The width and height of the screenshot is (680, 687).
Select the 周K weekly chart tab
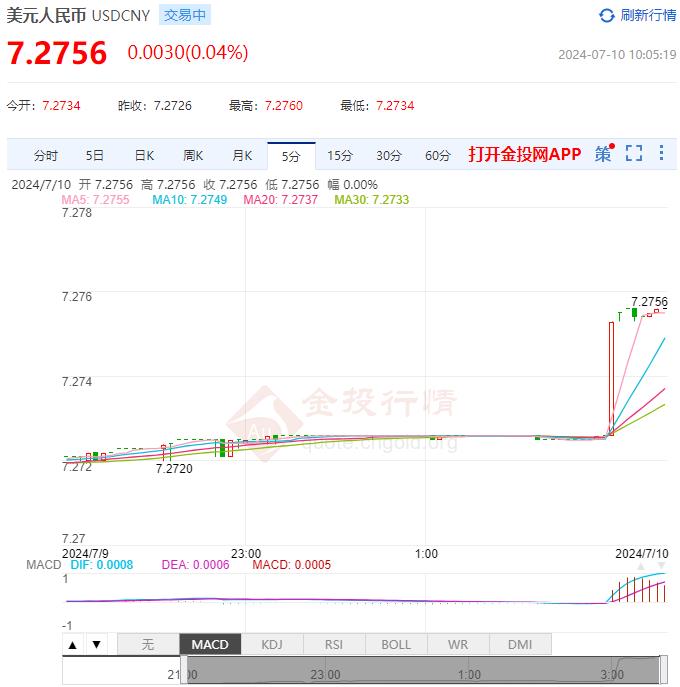point(193,155)
